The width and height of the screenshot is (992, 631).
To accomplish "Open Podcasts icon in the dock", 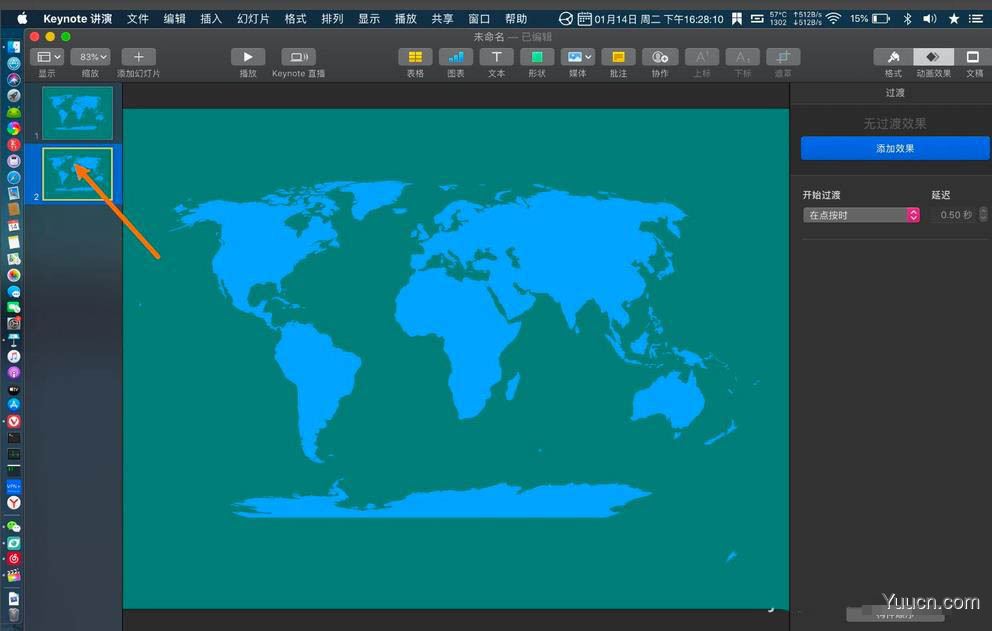I will point(14,372).
